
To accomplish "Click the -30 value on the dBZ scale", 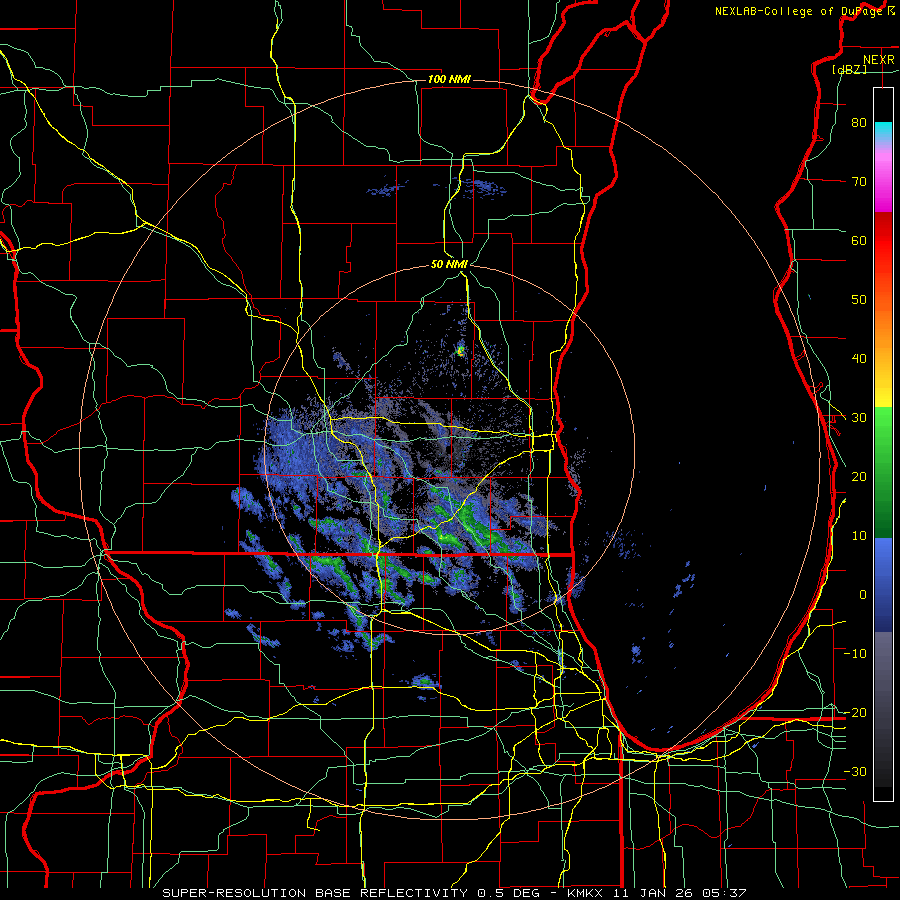I will point(855,772).
